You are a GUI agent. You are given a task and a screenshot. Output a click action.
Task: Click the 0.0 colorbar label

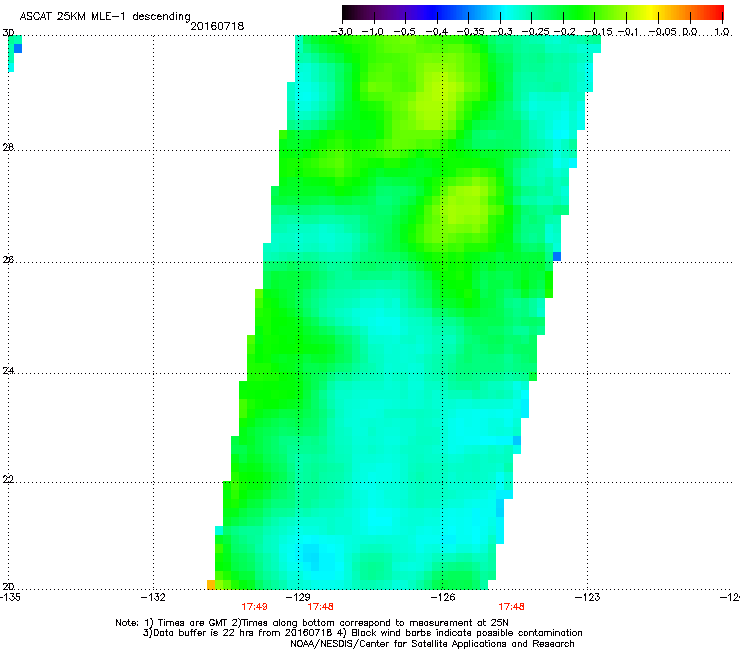tap(690, 32)
